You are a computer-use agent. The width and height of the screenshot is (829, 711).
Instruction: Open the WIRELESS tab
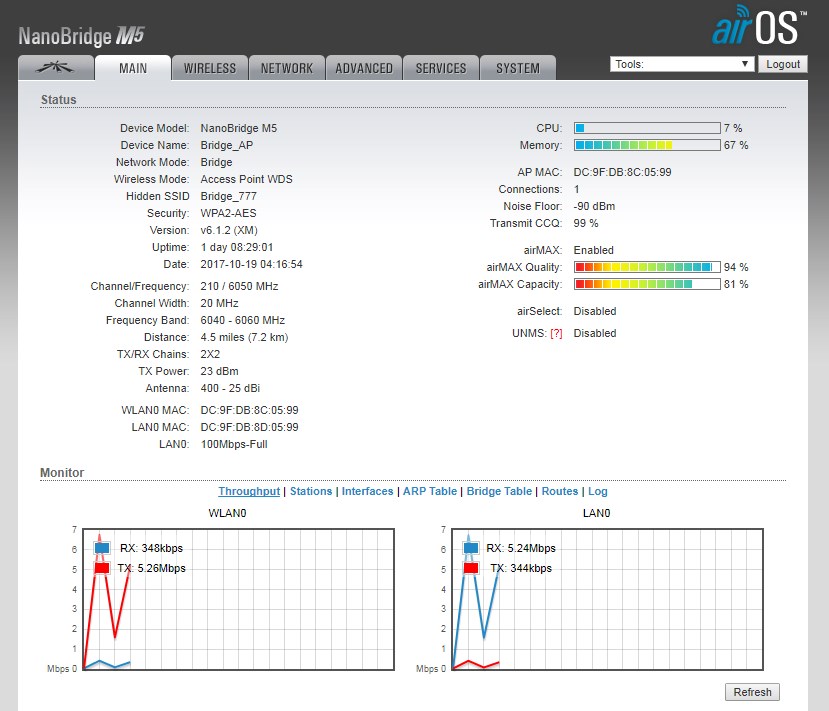coord(210,68)
